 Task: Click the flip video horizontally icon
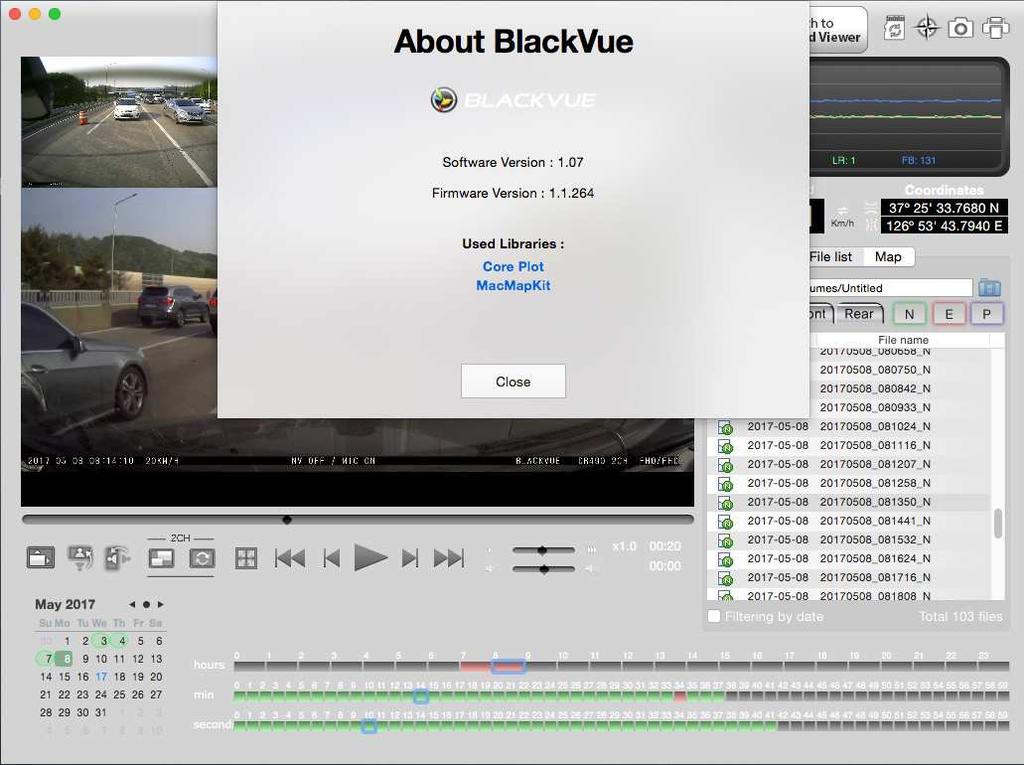pyautogui.click(x=80, y=558)
